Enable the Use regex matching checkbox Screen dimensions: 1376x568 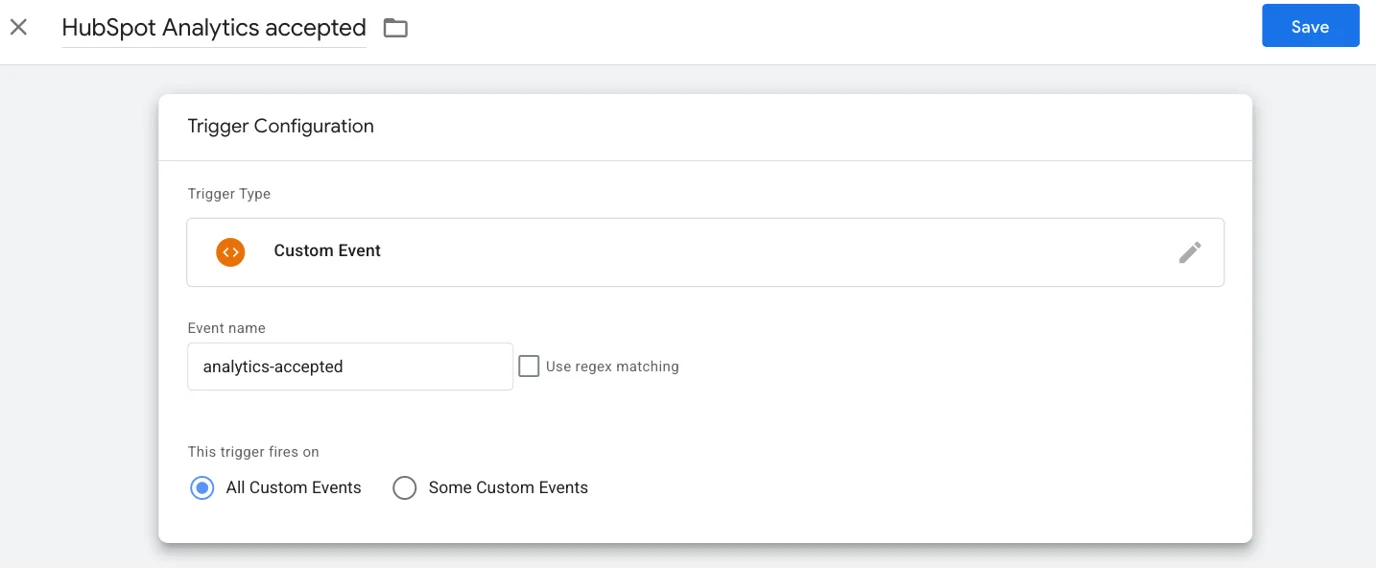529,366
